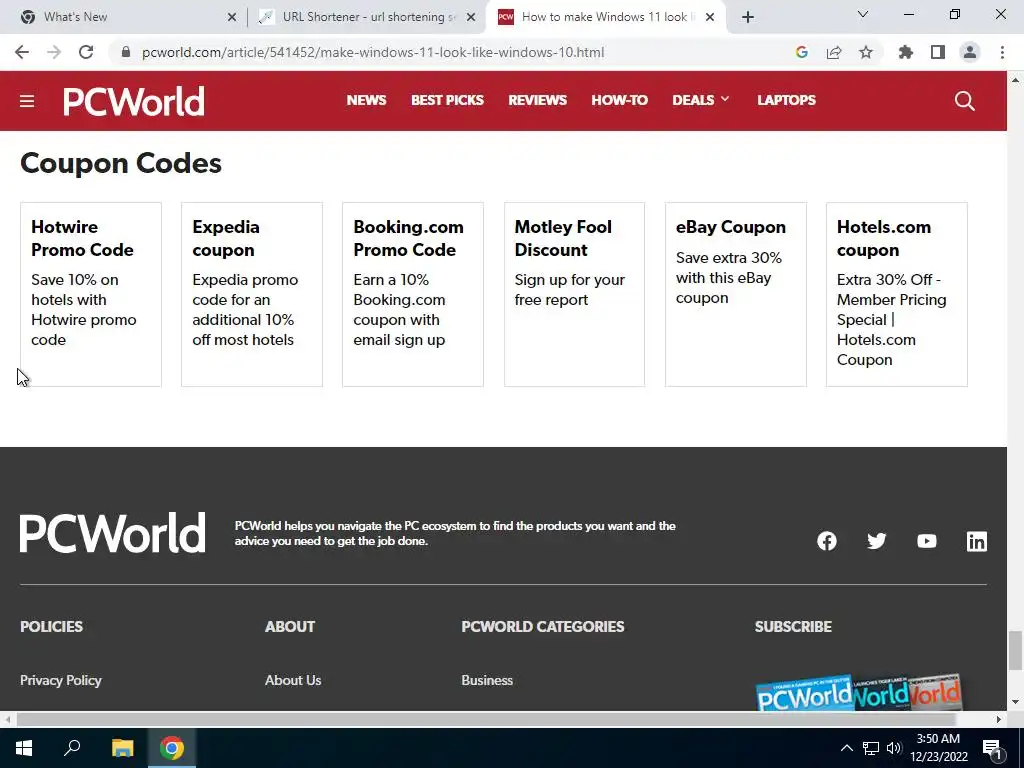Open the tab search dropdown arrow
Image resolution: width=1024 pixels, height=768 pixels.
click(863, 14)
